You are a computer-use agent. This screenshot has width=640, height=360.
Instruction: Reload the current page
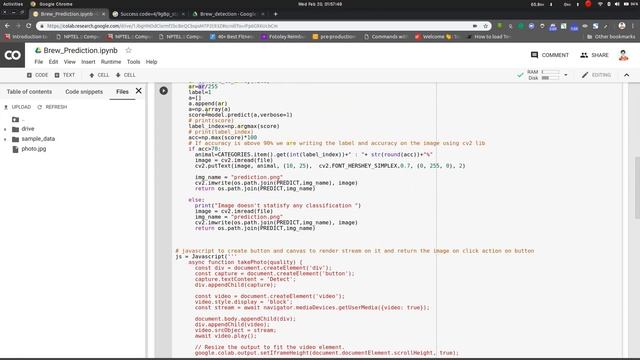pos(29,26)
